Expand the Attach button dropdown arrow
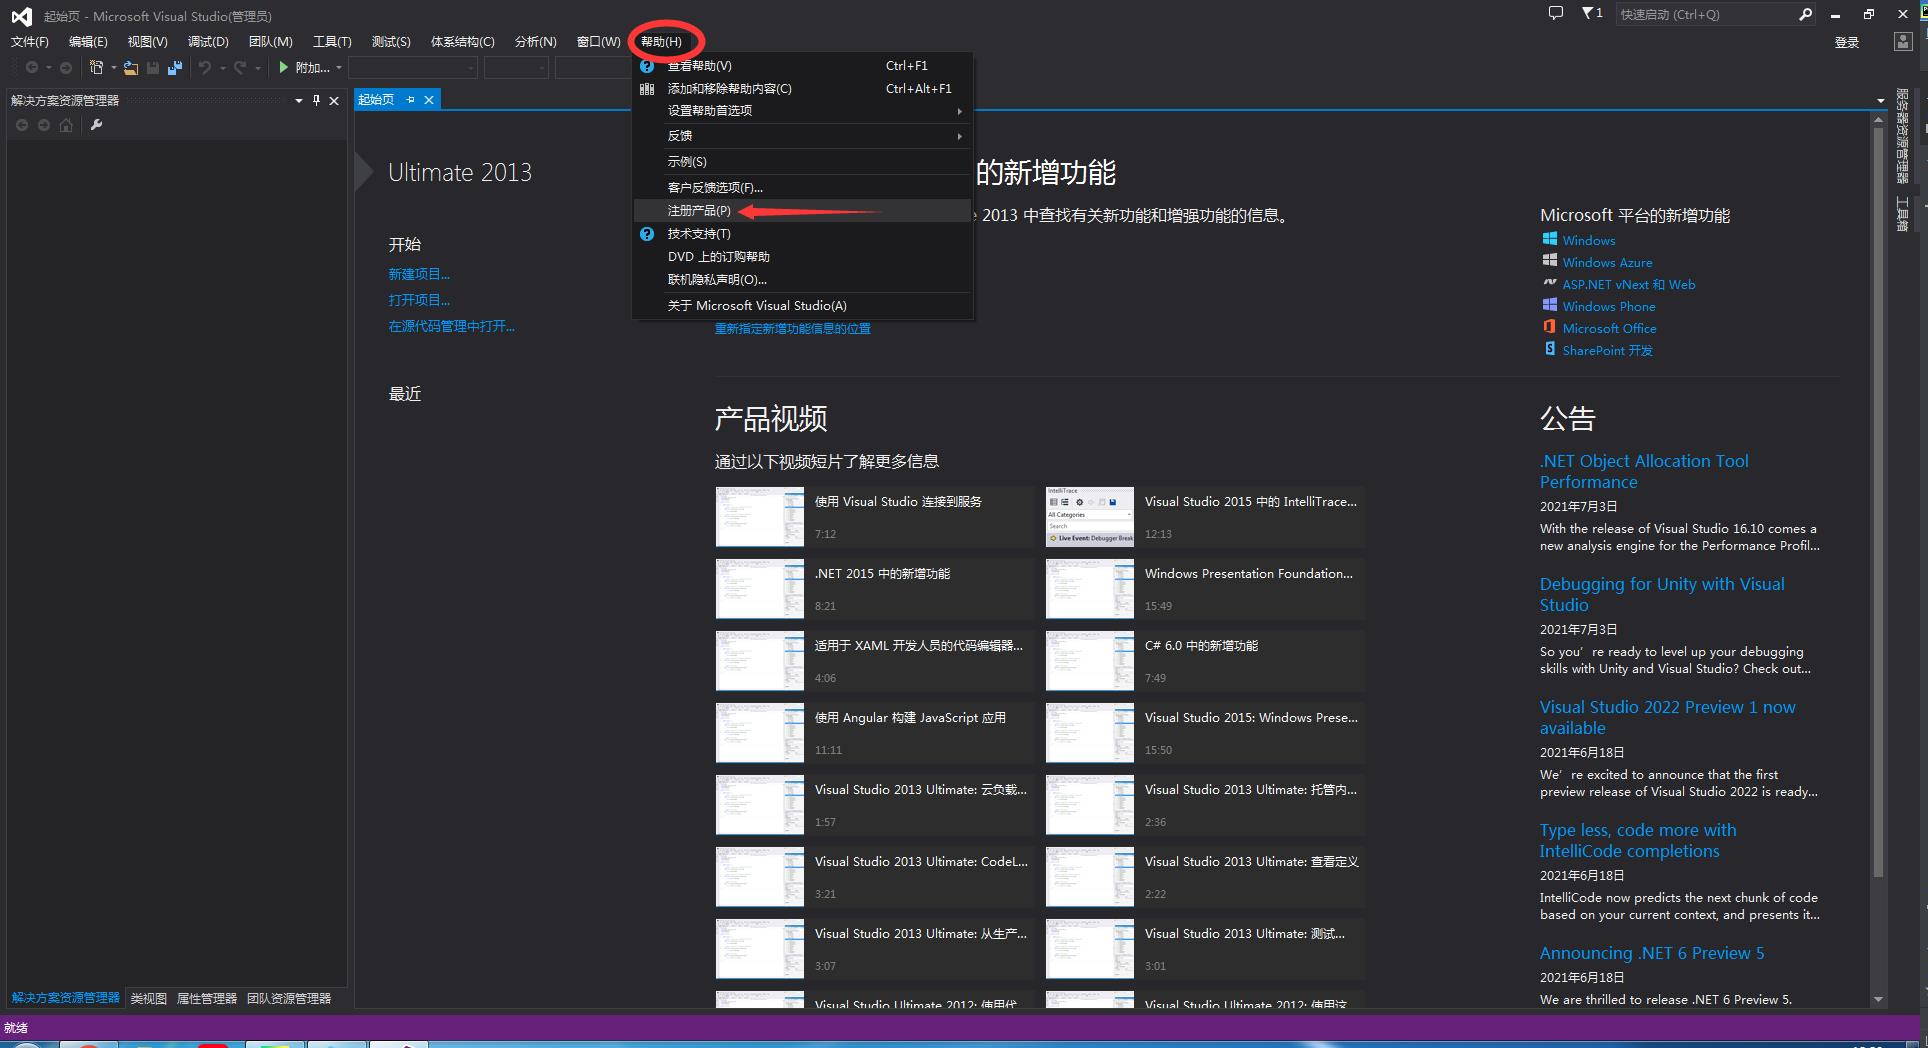Viewport: 1928px width, 1048px height. point(338,68)
